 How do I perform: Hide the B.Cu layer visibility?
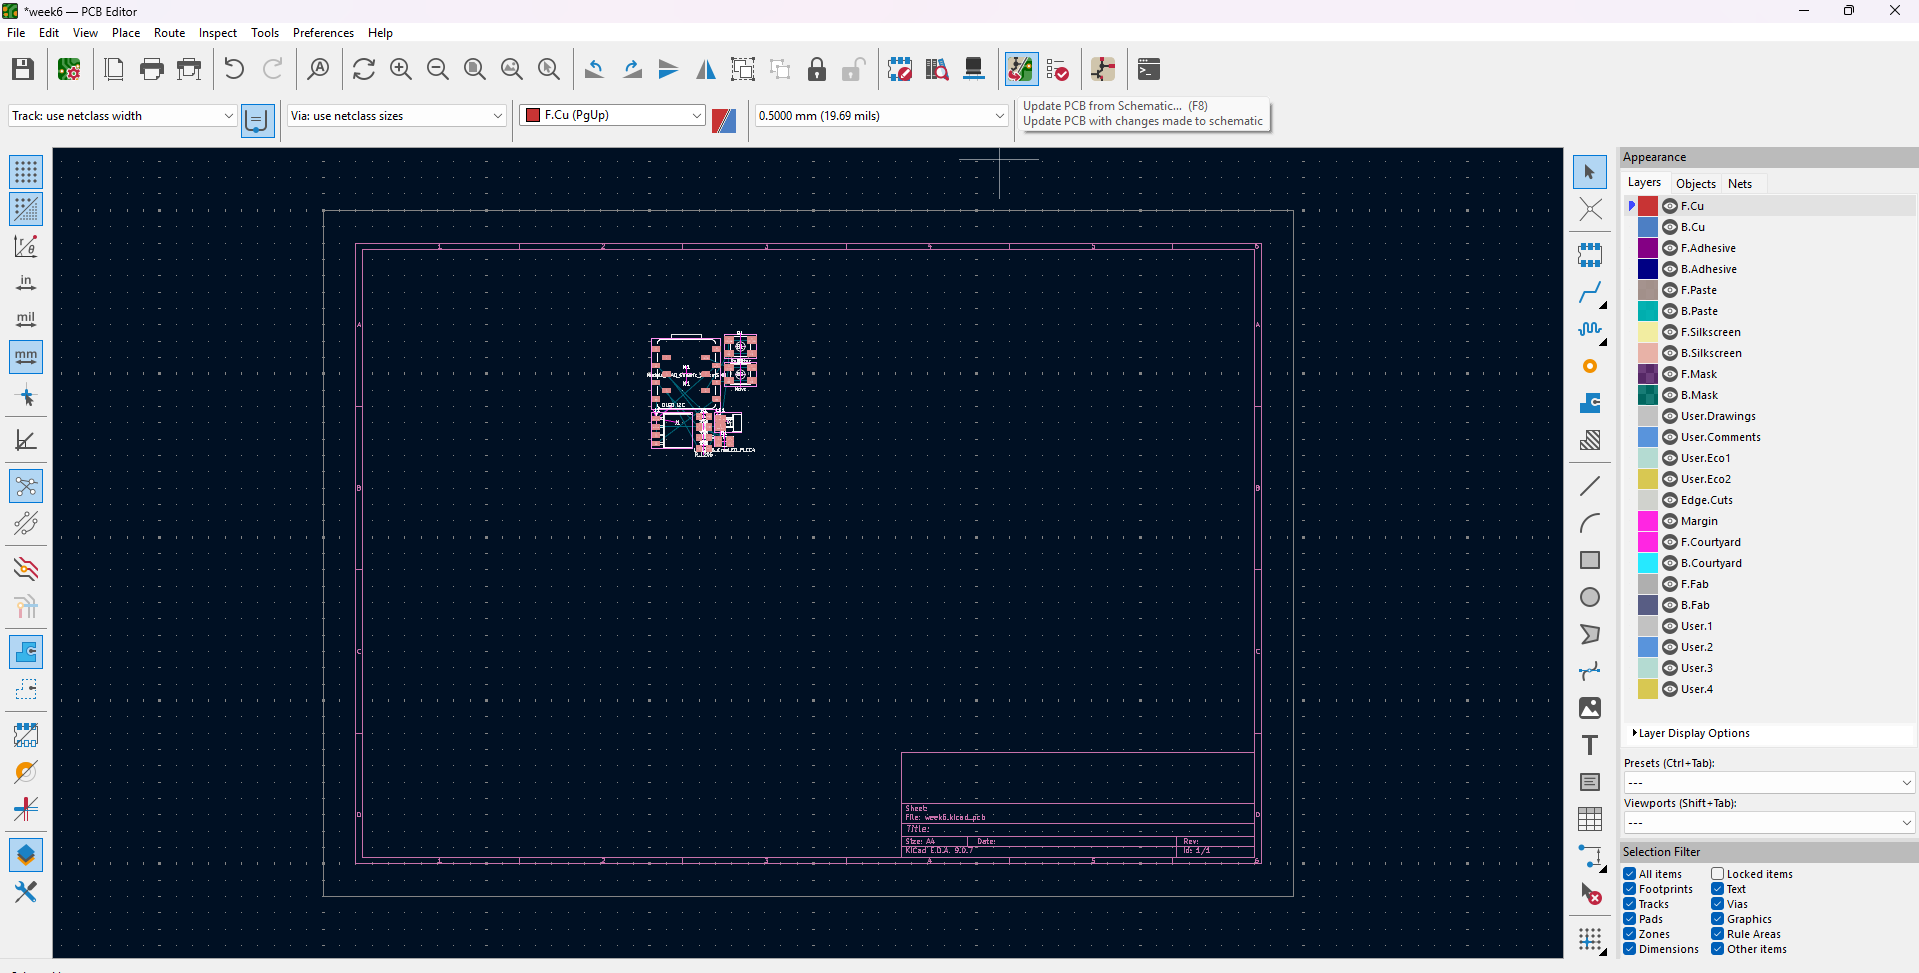click(x=1670, y=227)
